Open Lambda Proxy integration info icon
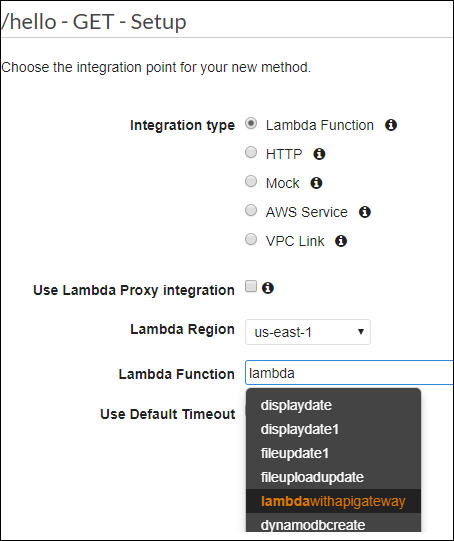The height and width of the screenshot is (541, 454). [268, 288]
